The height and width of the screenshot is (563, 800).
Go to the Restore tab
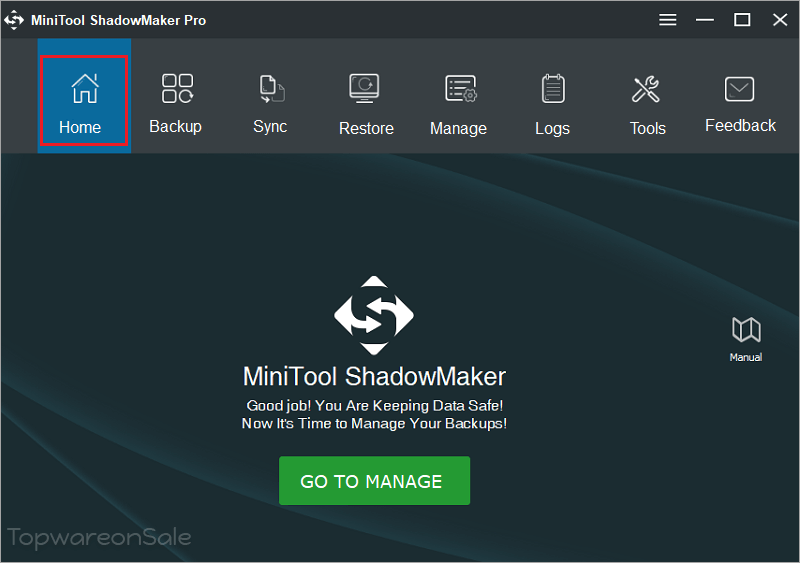point(366,105)
